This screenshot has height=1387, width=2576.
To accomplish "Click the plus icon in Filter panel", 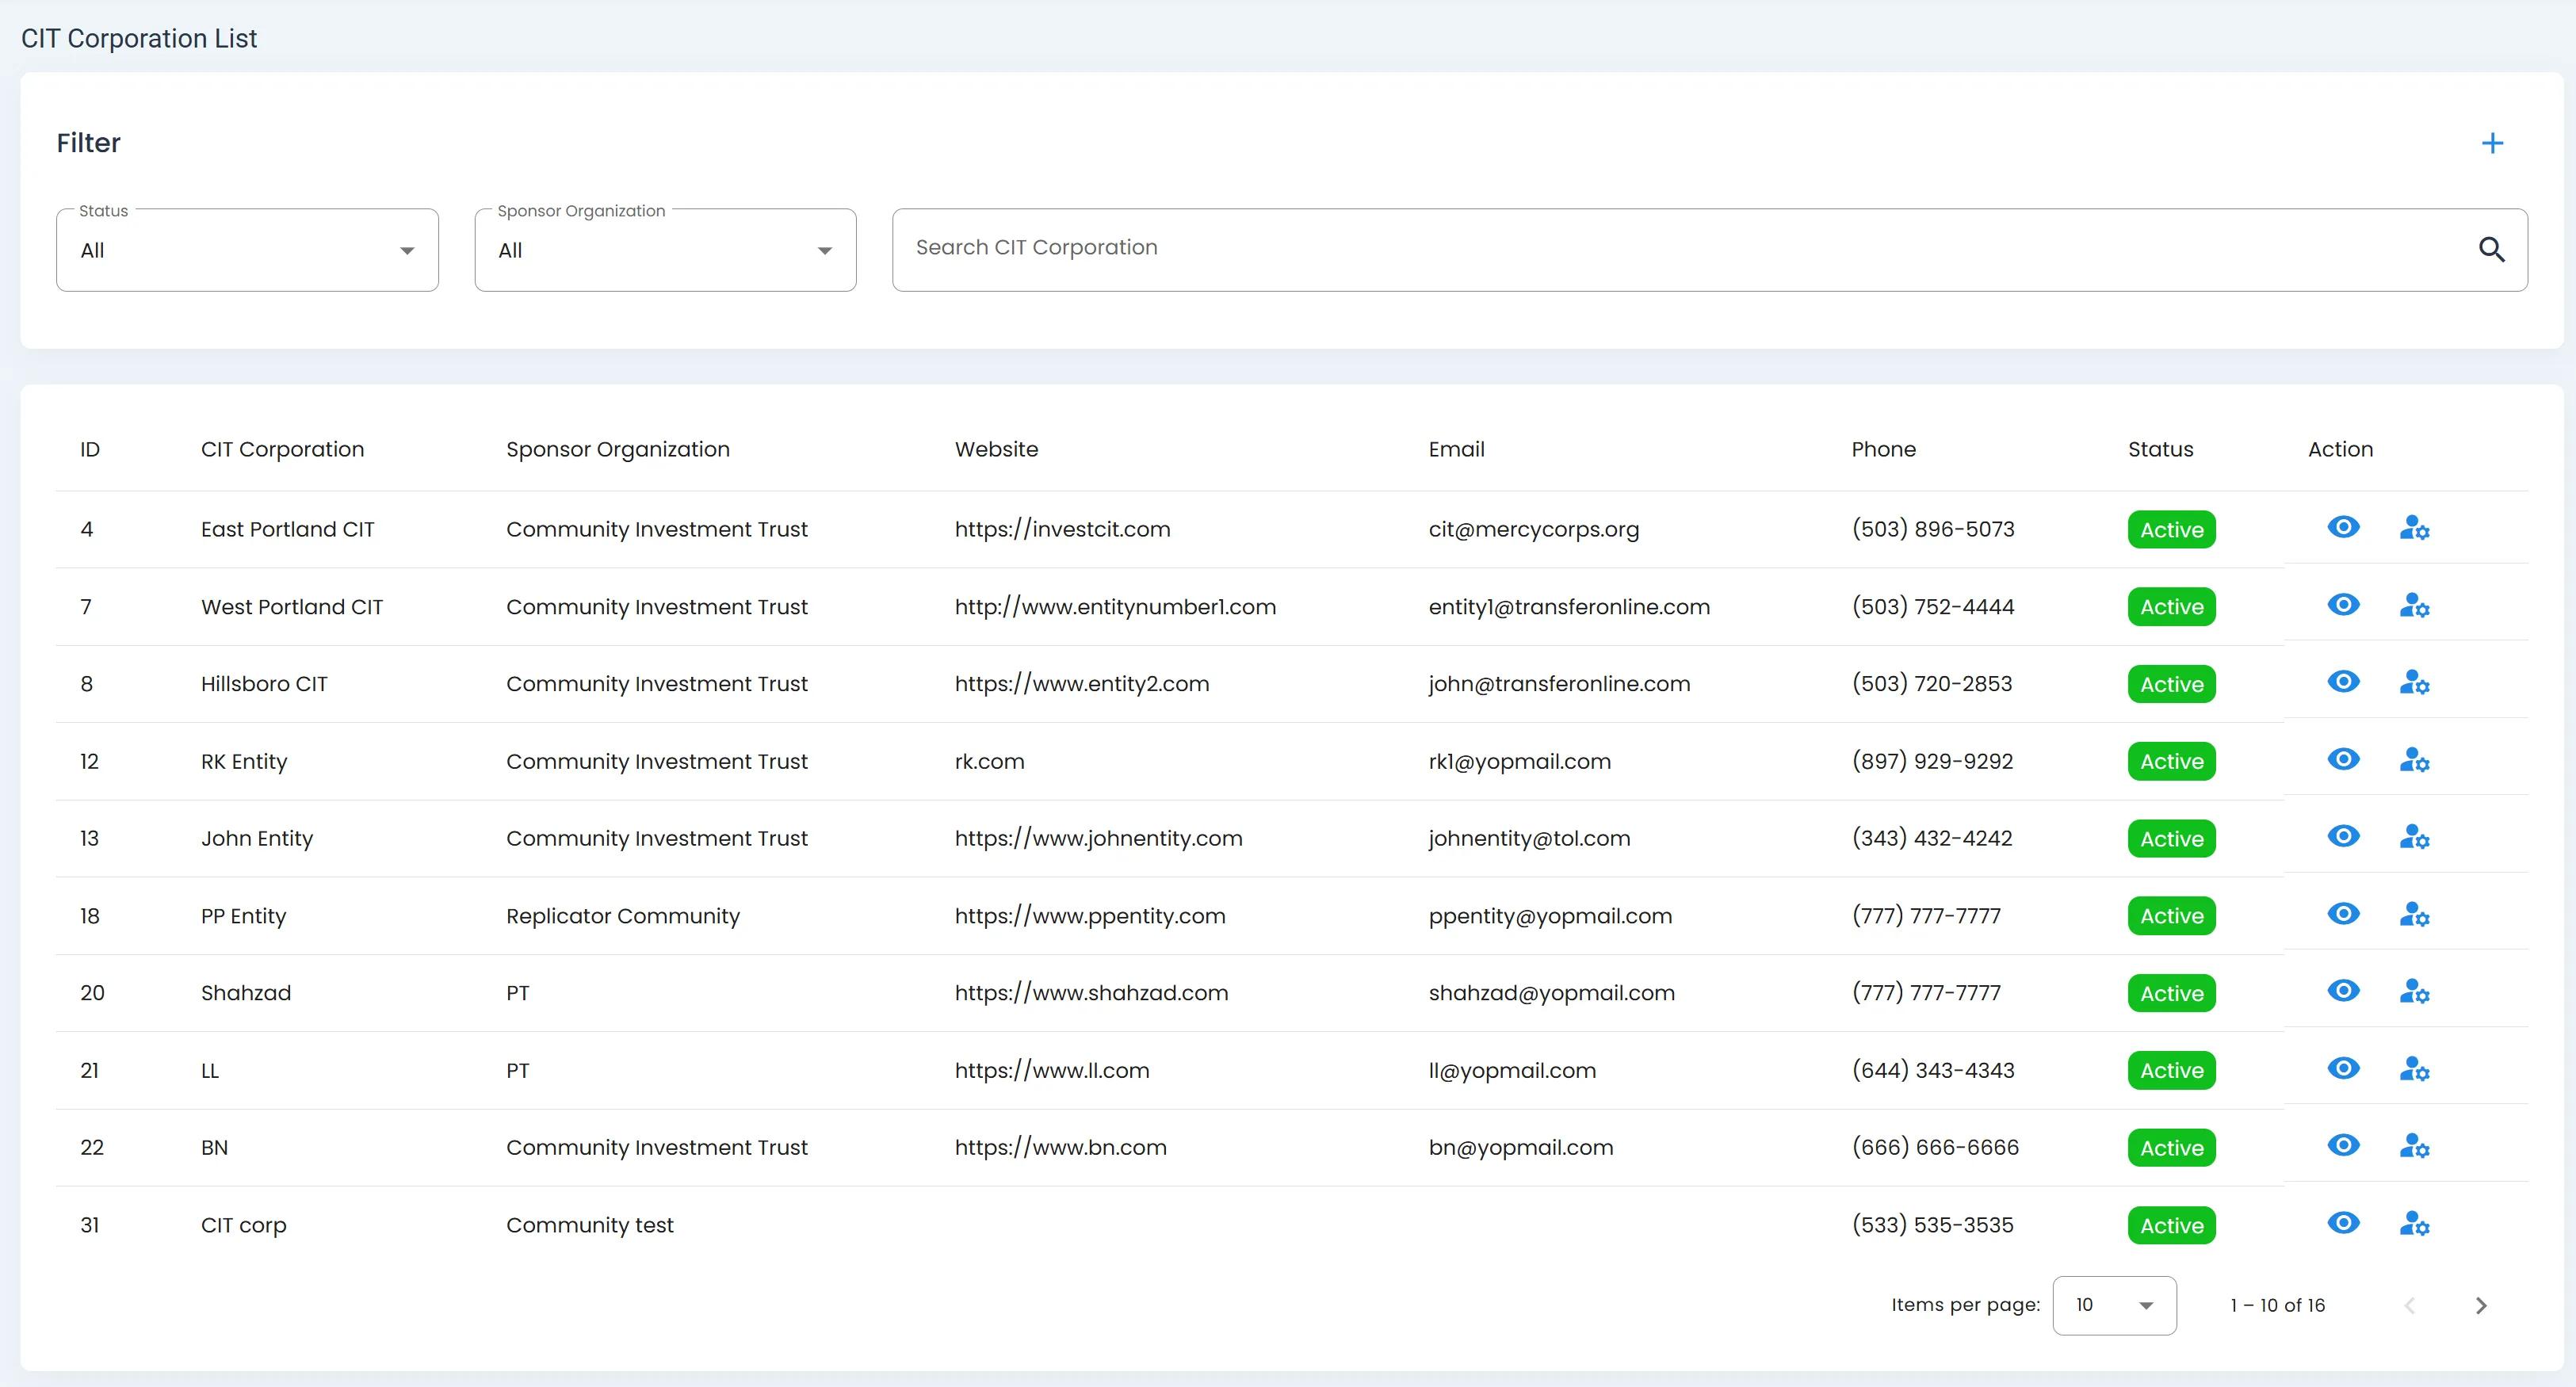I will tap(2492, 143).
